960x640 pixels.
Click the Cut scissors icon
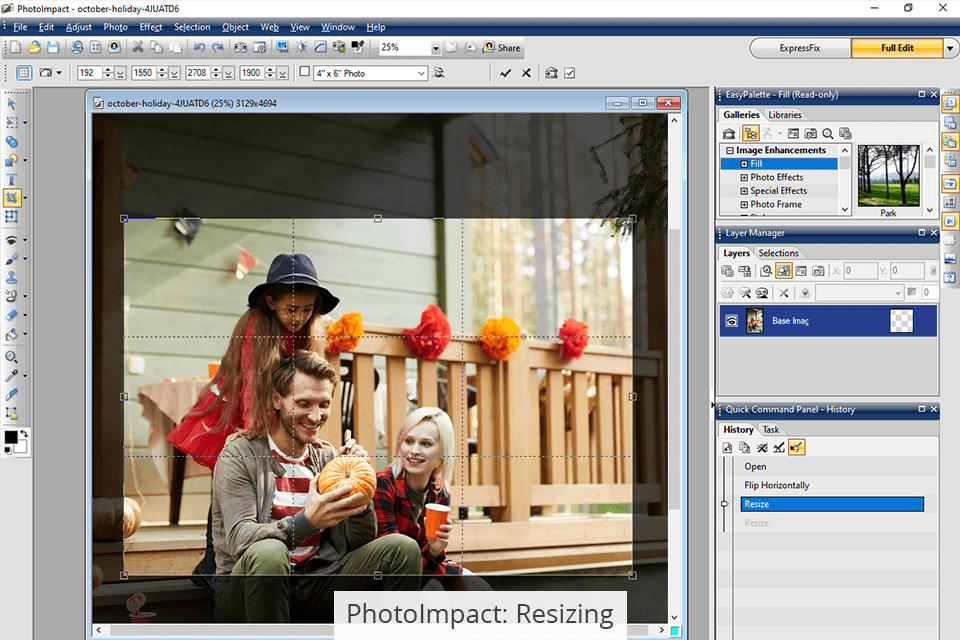coord(138,47)
